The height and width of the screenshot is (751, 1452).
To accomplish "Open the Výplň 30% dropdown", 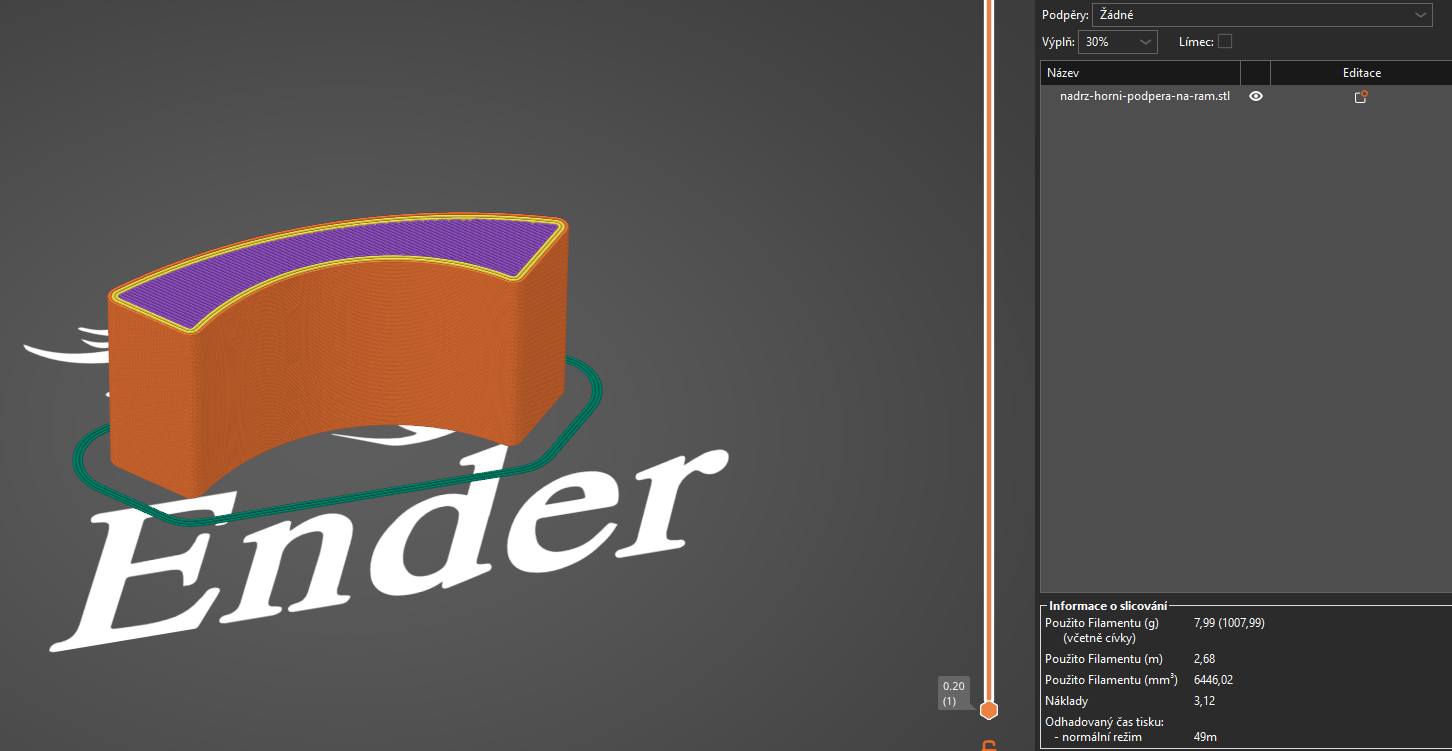I will coord(1118,42).
